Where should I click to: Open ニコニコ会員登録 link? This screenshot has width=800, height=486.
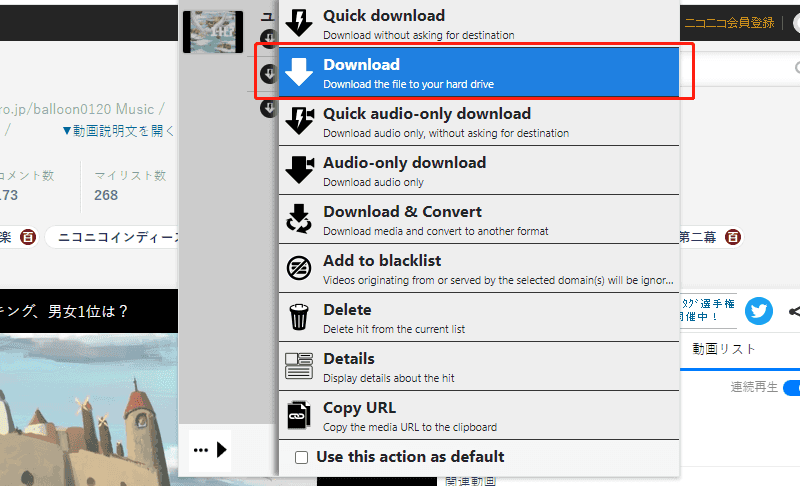(729, 22)
